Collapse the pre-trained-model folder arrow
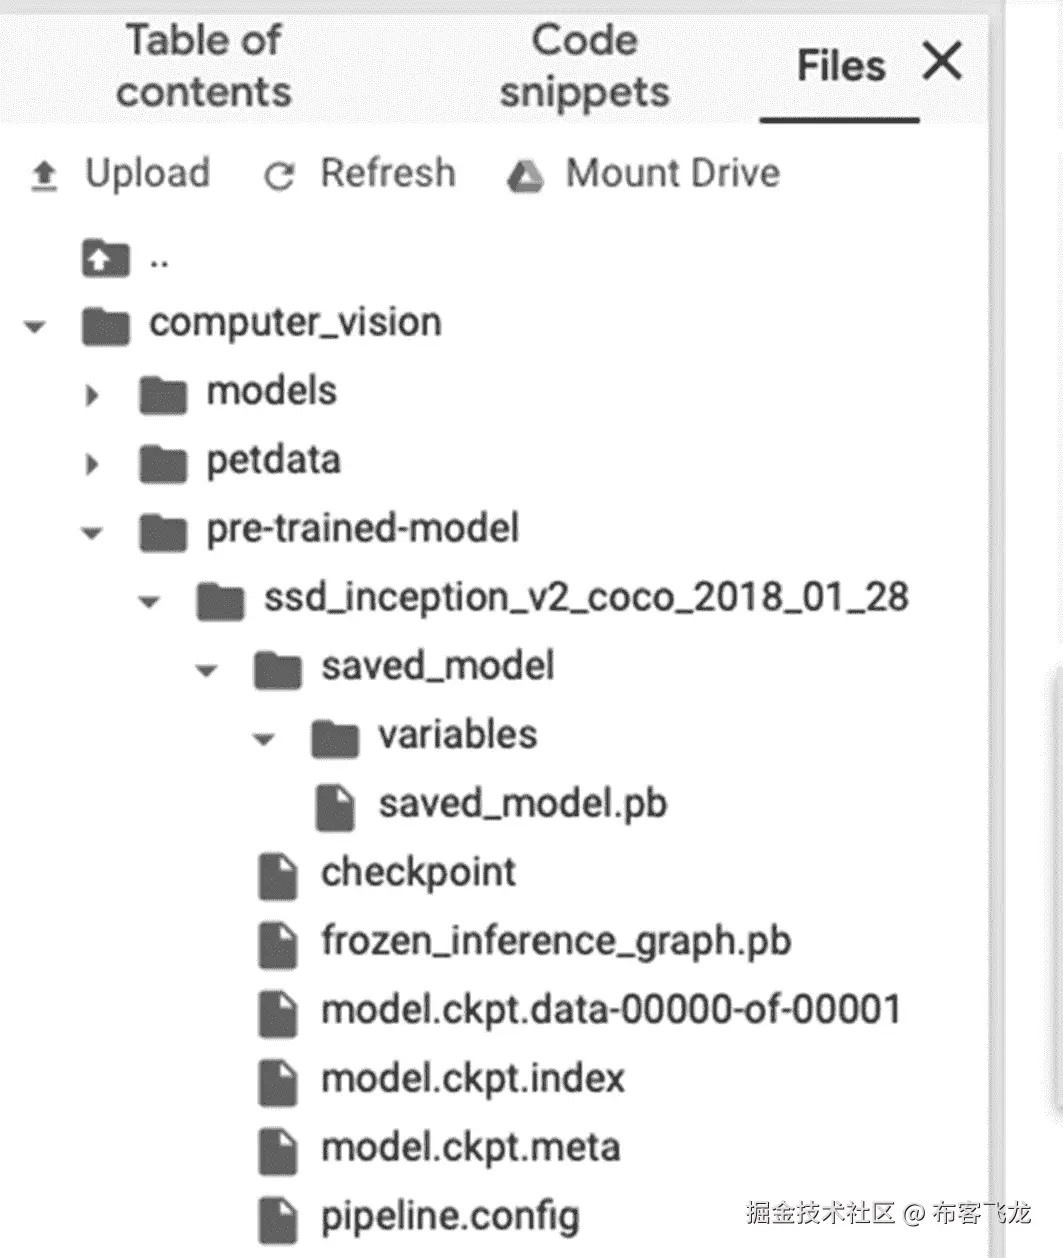 click(x=92, y=533)
